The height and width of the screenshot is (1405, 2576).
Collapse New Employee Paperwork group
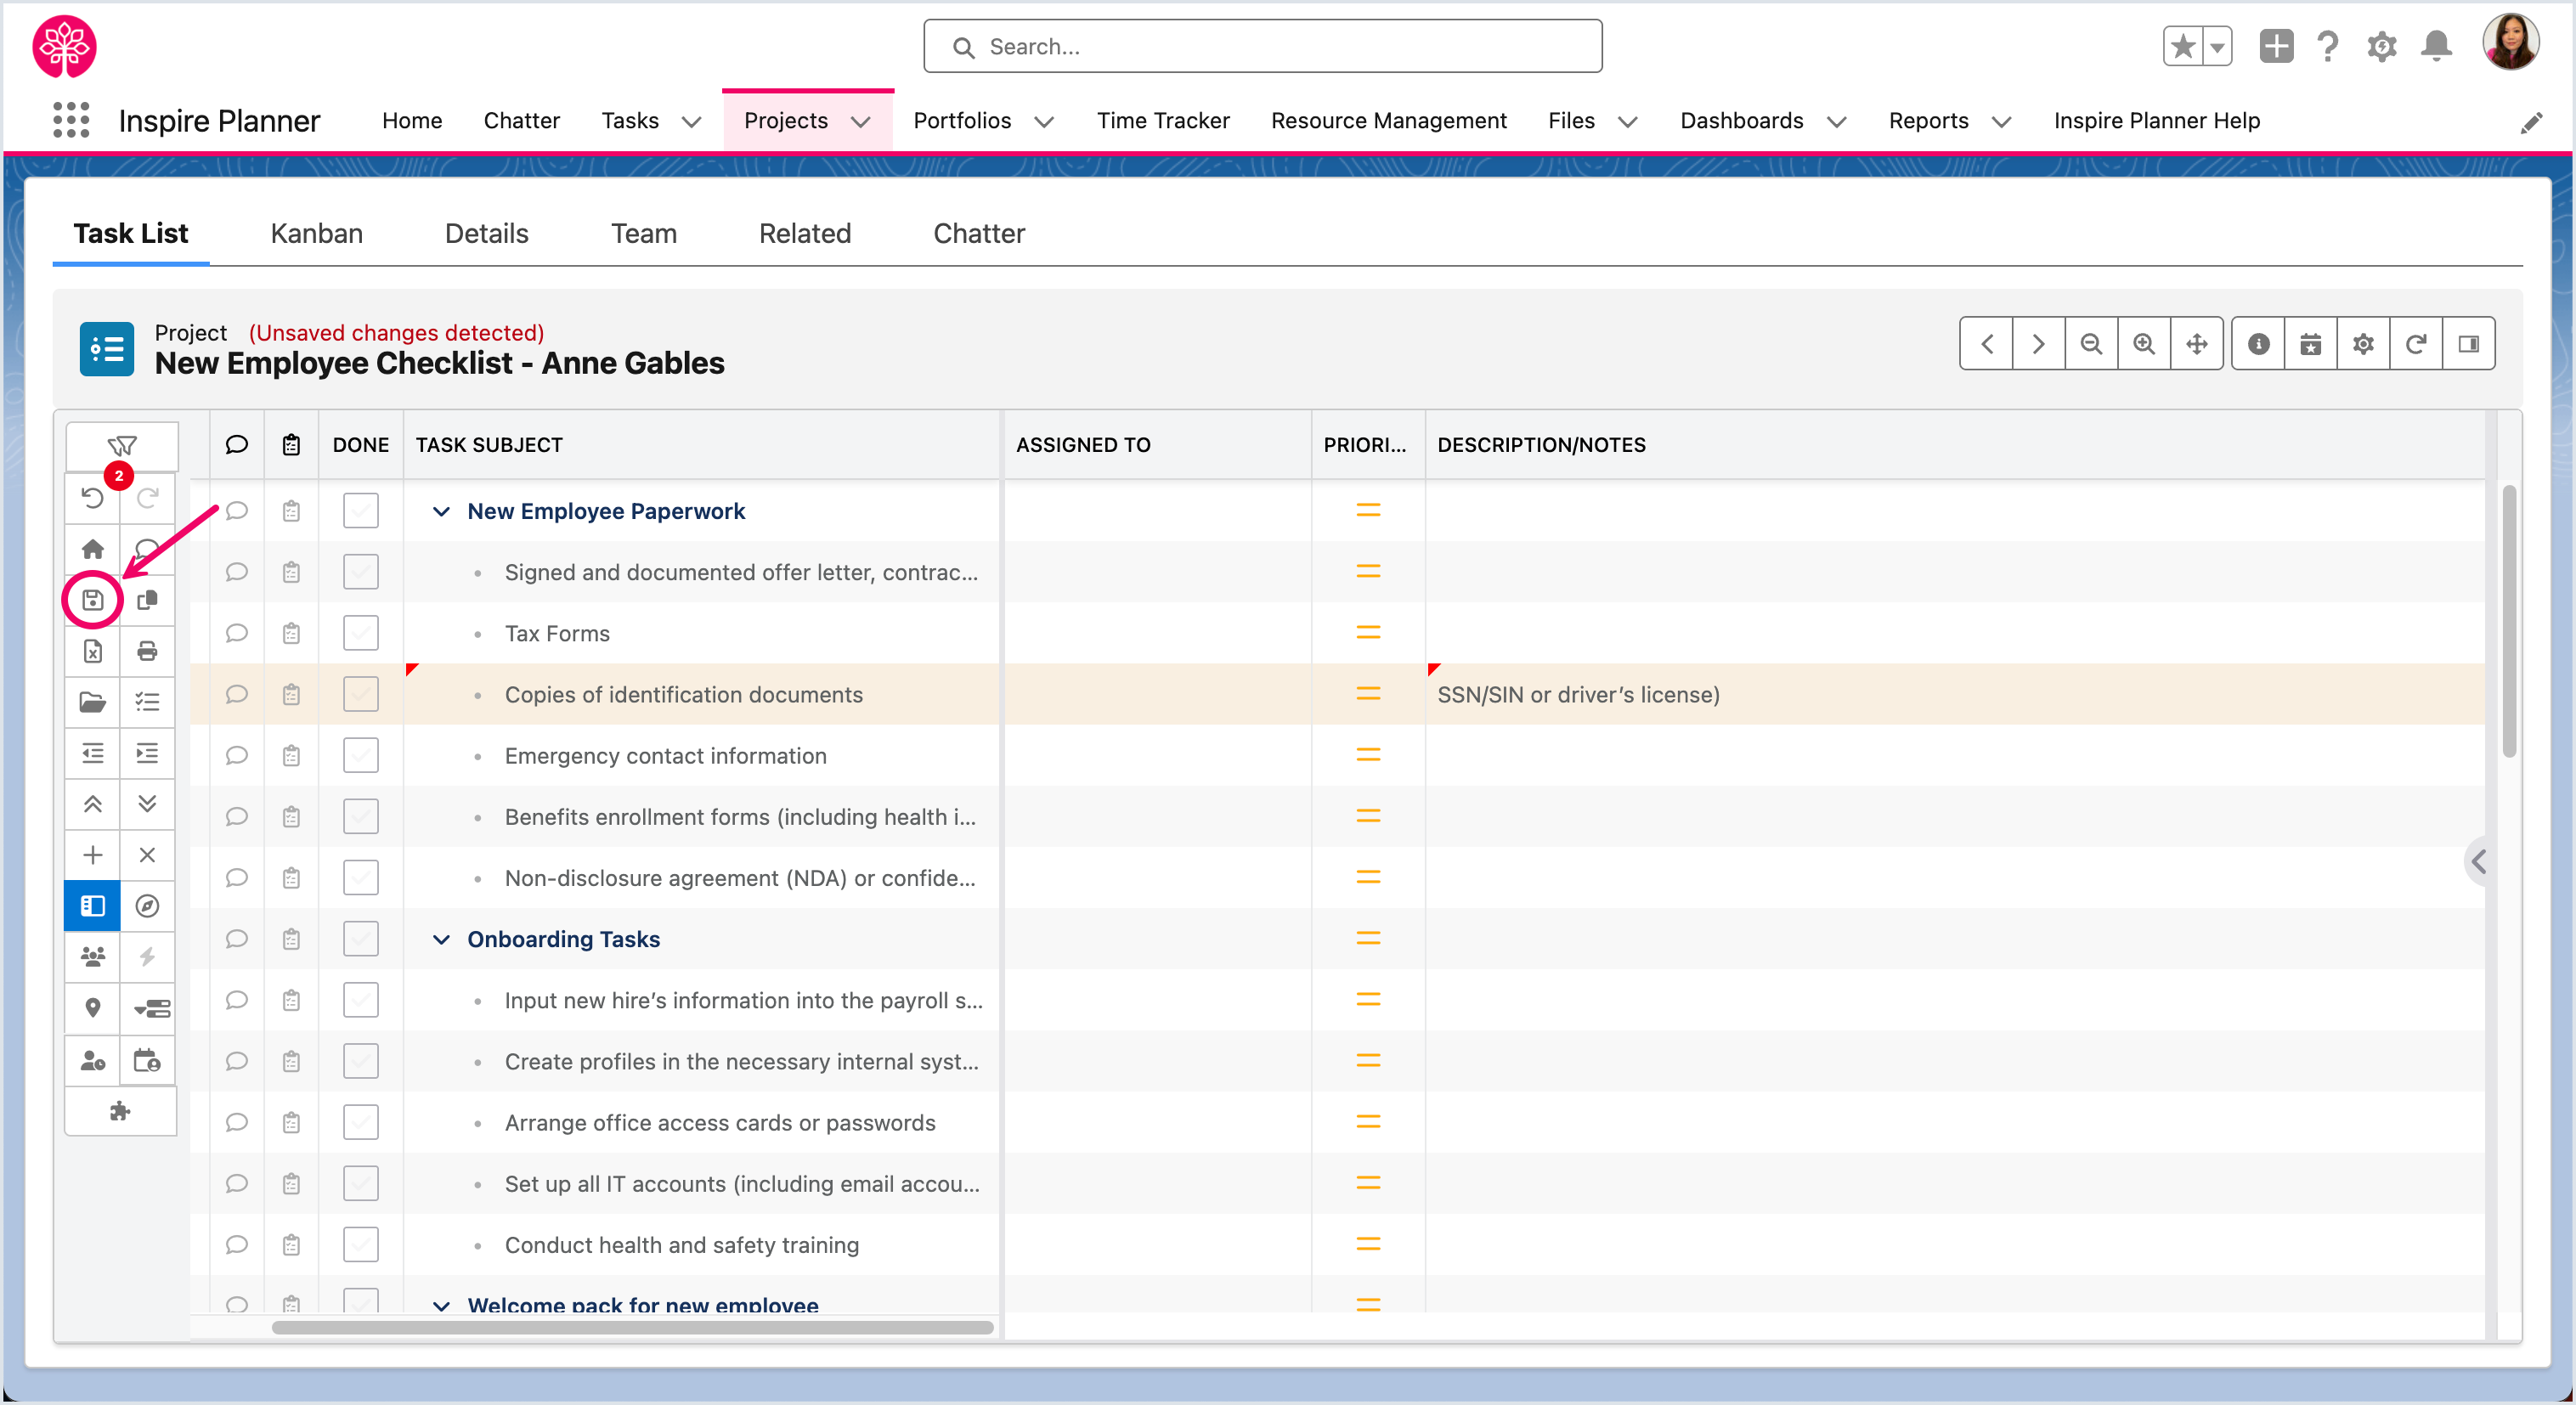(x=441, y=511)
